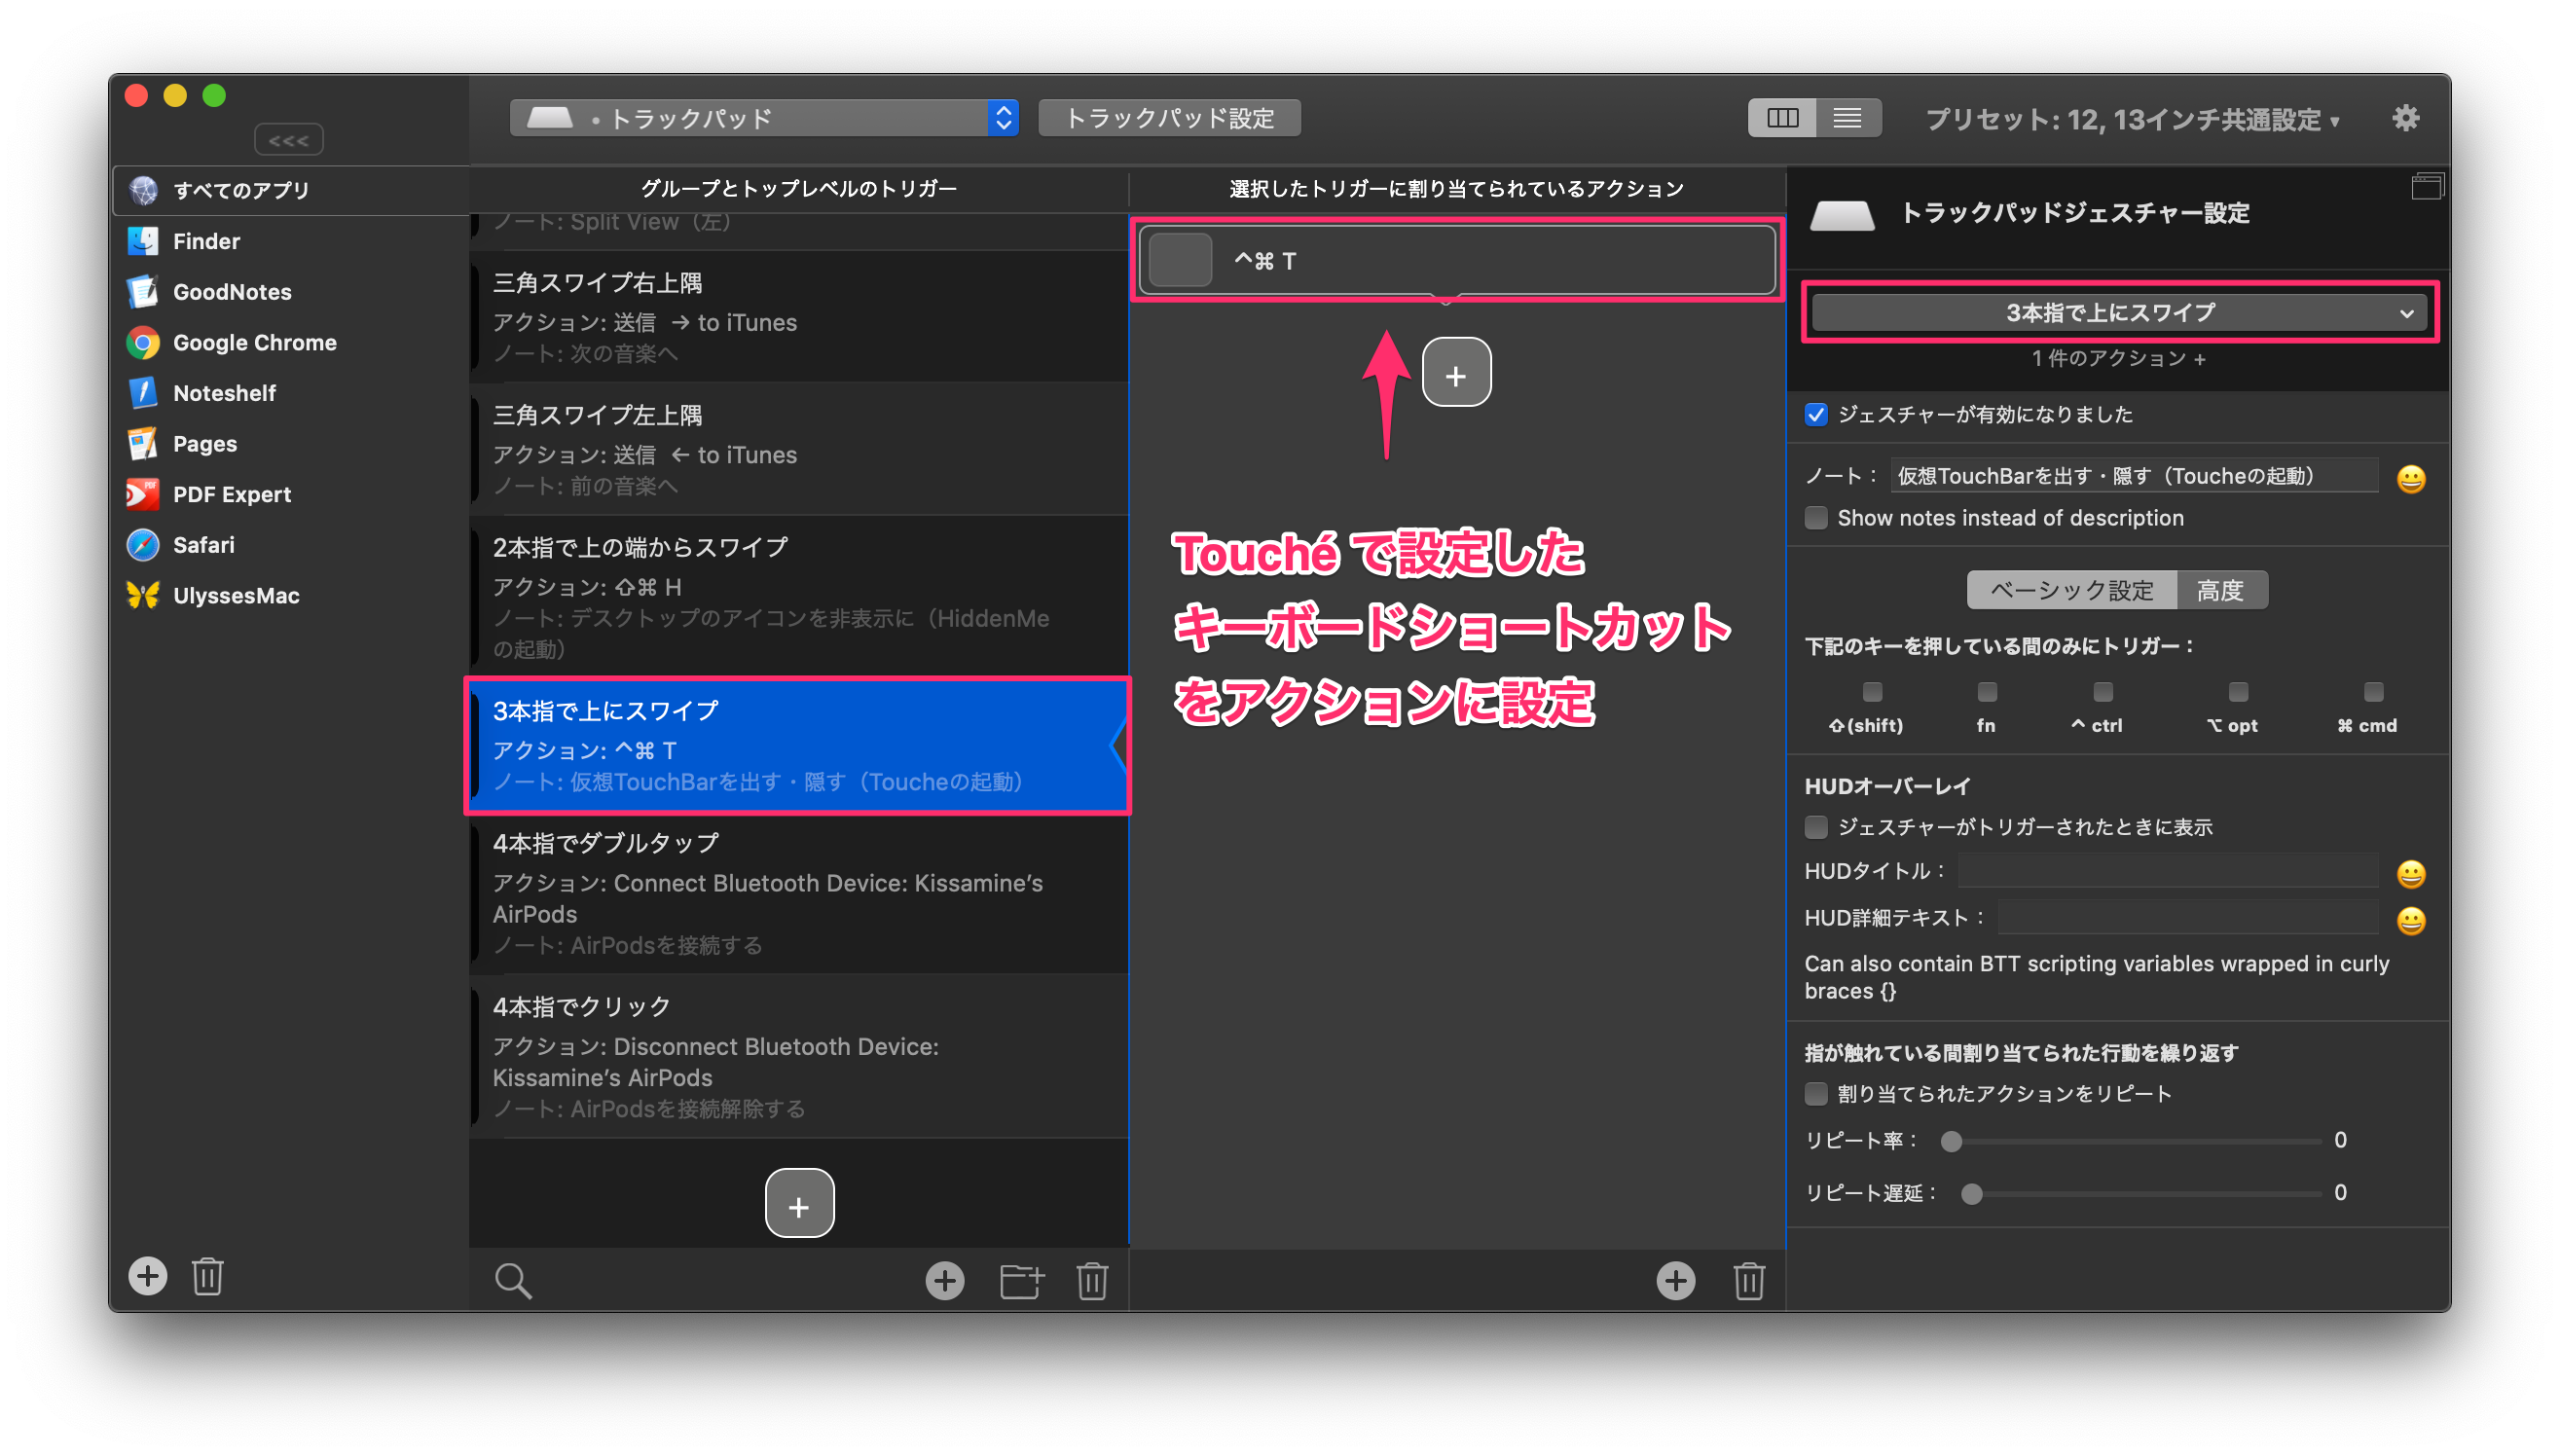Click the new folder group icon
Image resolution: width=2560 pixels, height=1456 pixels.
tap(1021, 1280)
